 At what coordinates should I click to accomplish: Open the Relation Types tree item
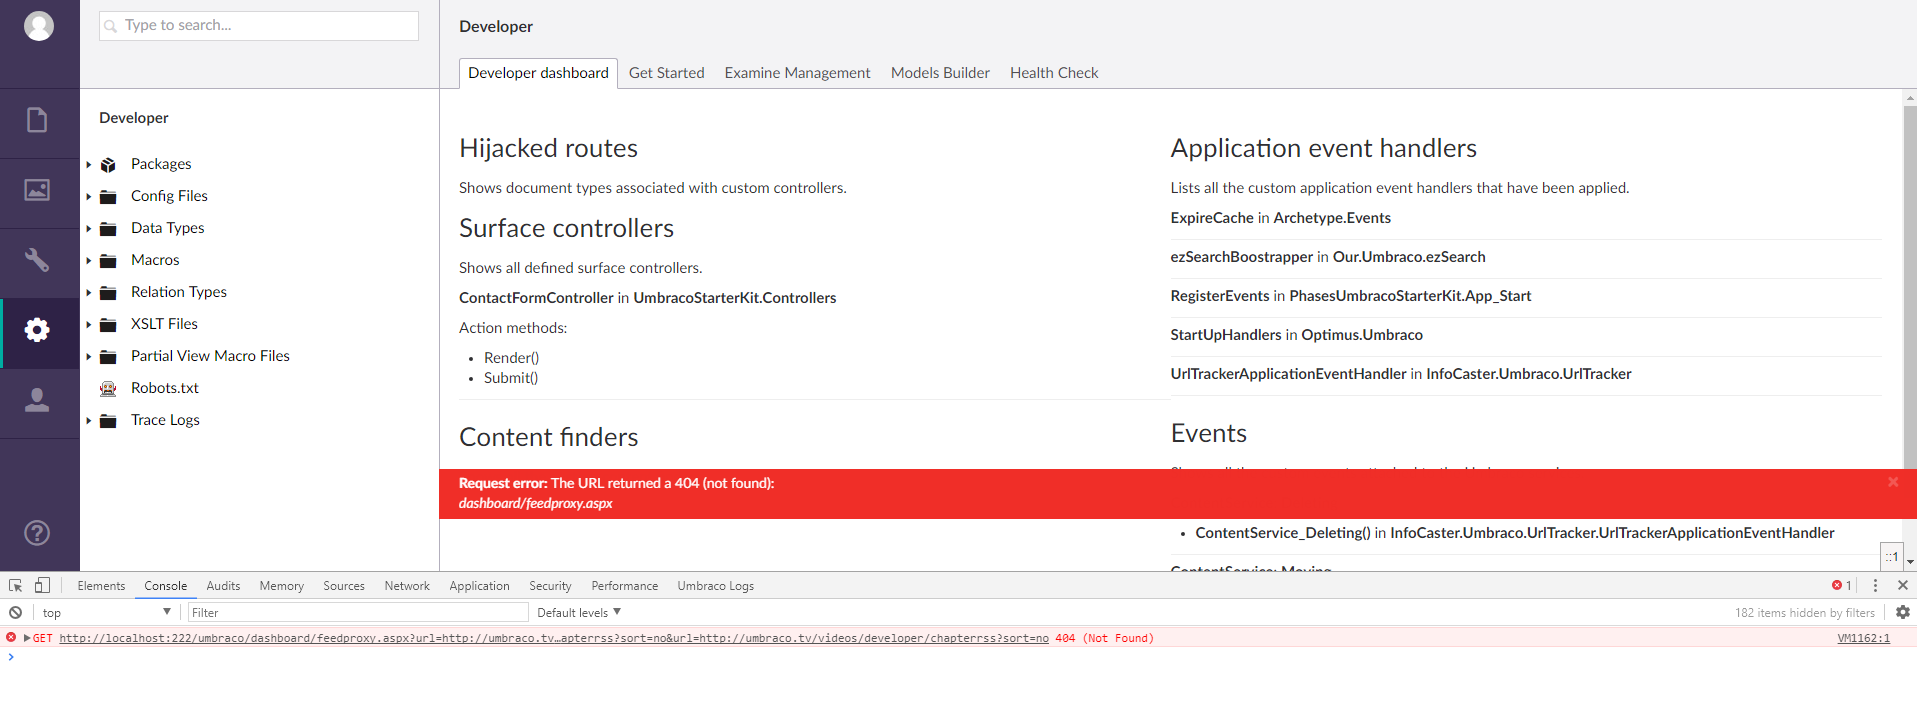(x=179, y=292)
